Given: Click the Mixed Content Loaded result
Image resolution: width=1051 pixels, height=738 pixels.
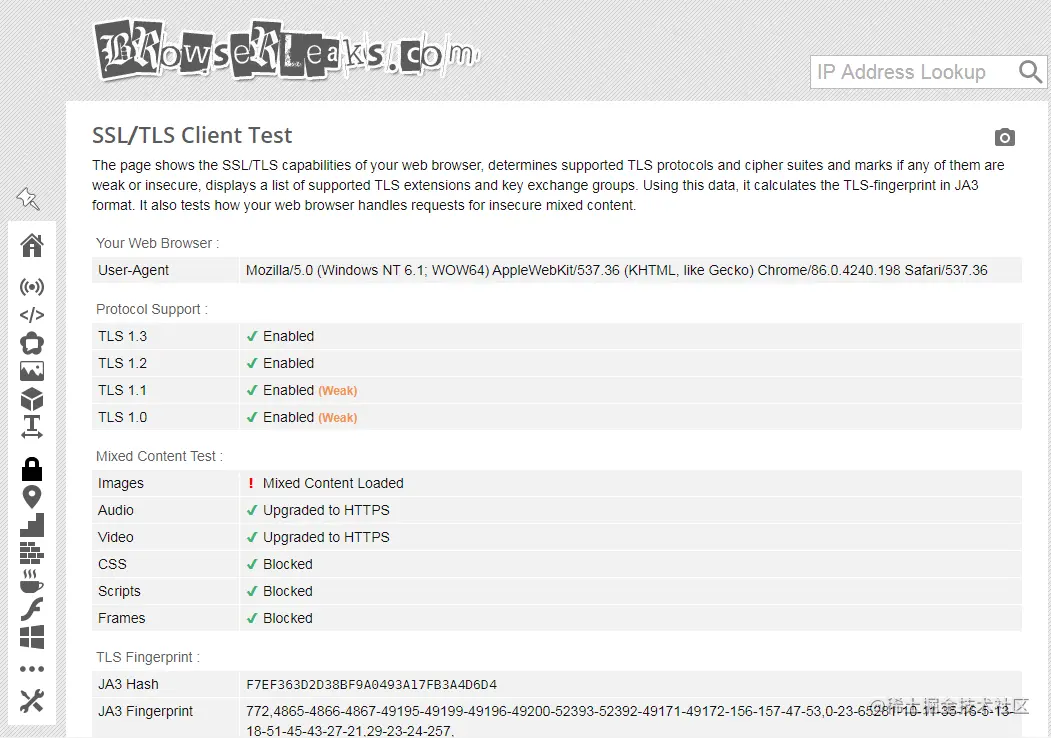Looking at the screenshot, I should click(333, 483).
